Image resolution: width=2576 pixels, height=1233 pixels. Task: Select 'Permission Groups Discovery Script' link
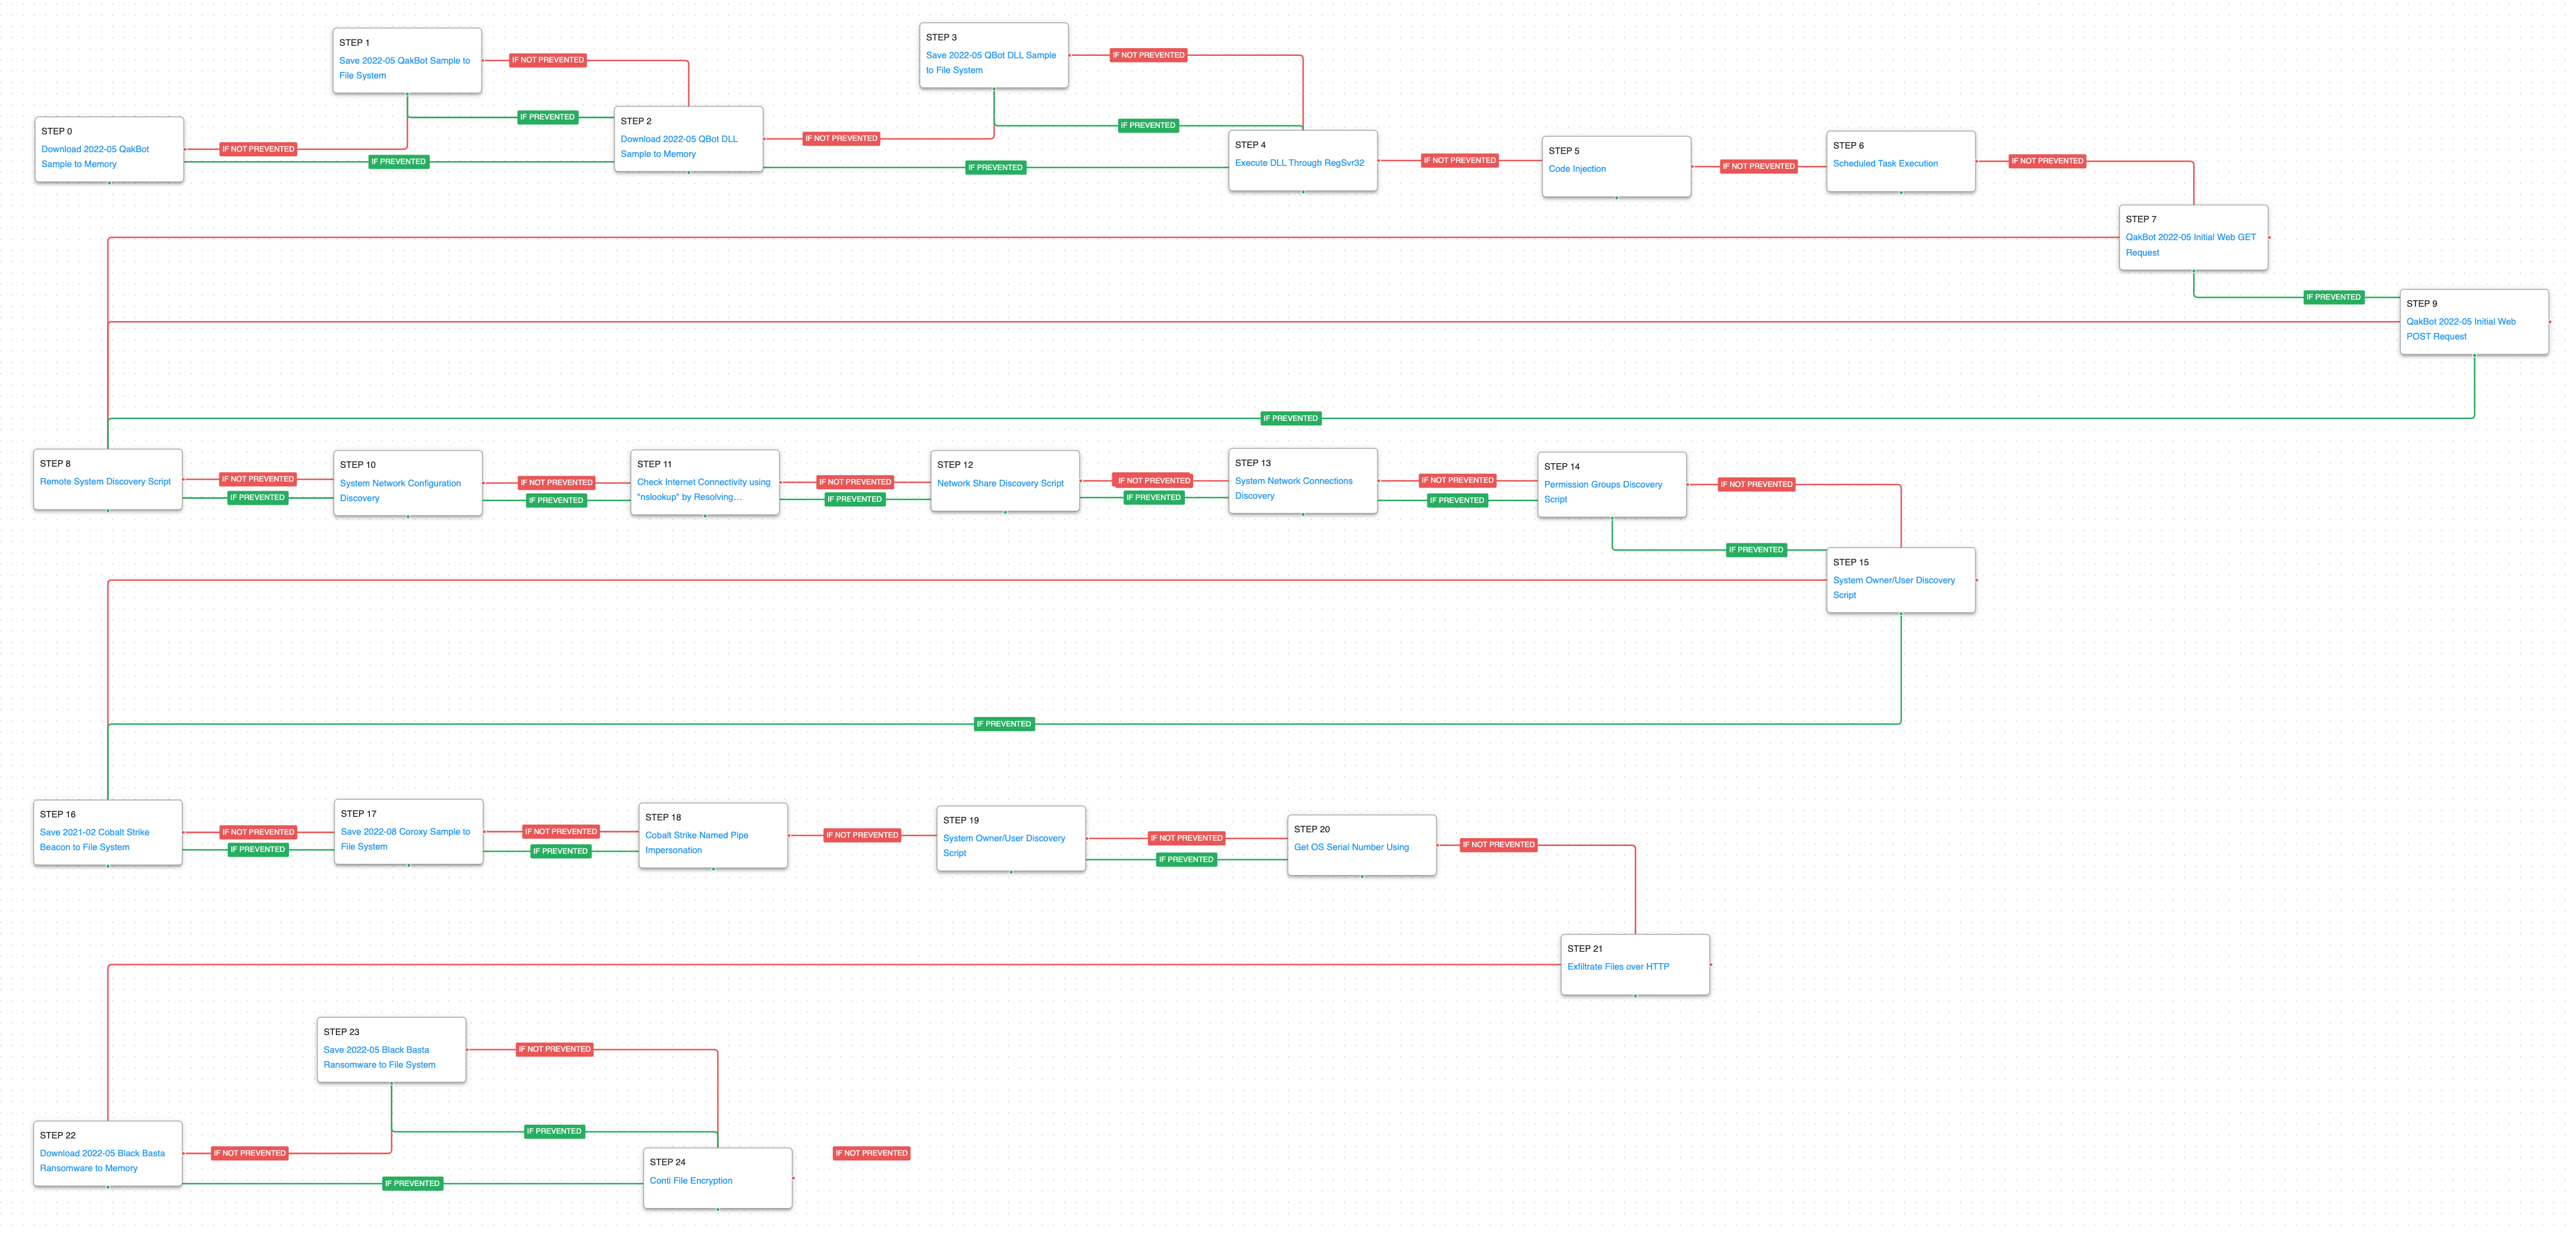pyautogui.click(x=1602, y=485)
